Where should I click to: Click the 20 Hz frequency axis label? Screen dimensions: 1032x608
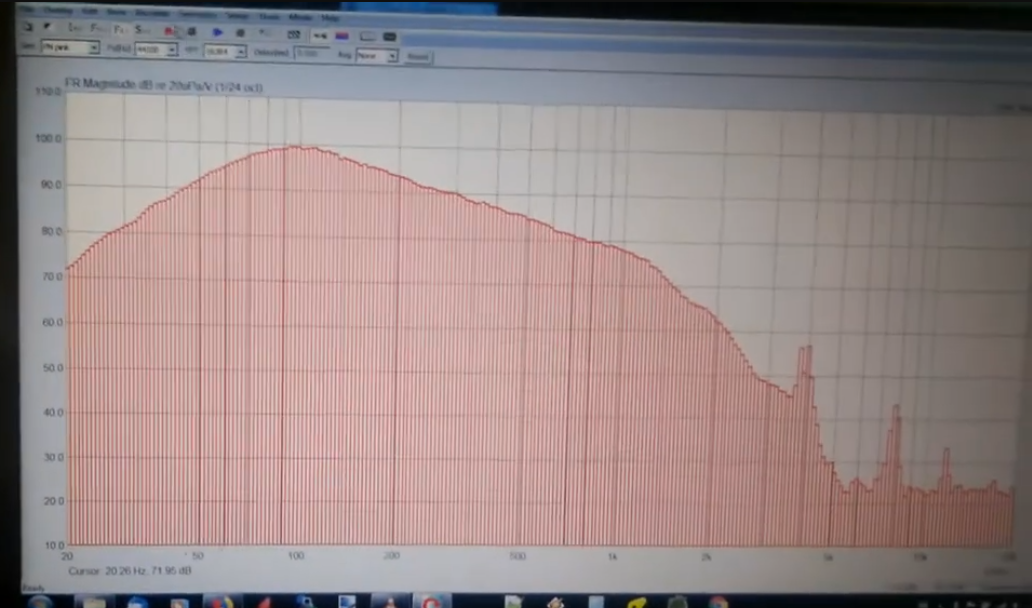[x=67, y=556]
